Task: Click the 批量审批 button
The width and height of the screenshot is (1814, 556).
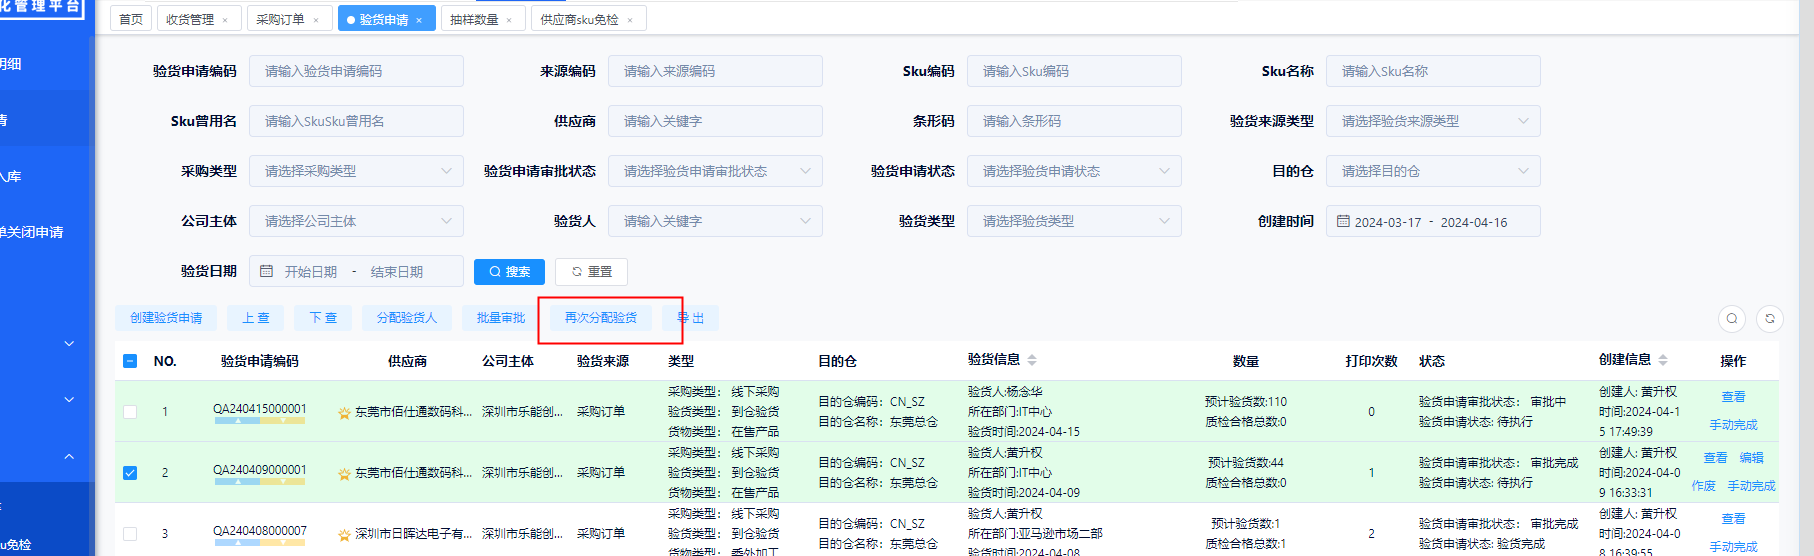Action: tap(501, 318)
